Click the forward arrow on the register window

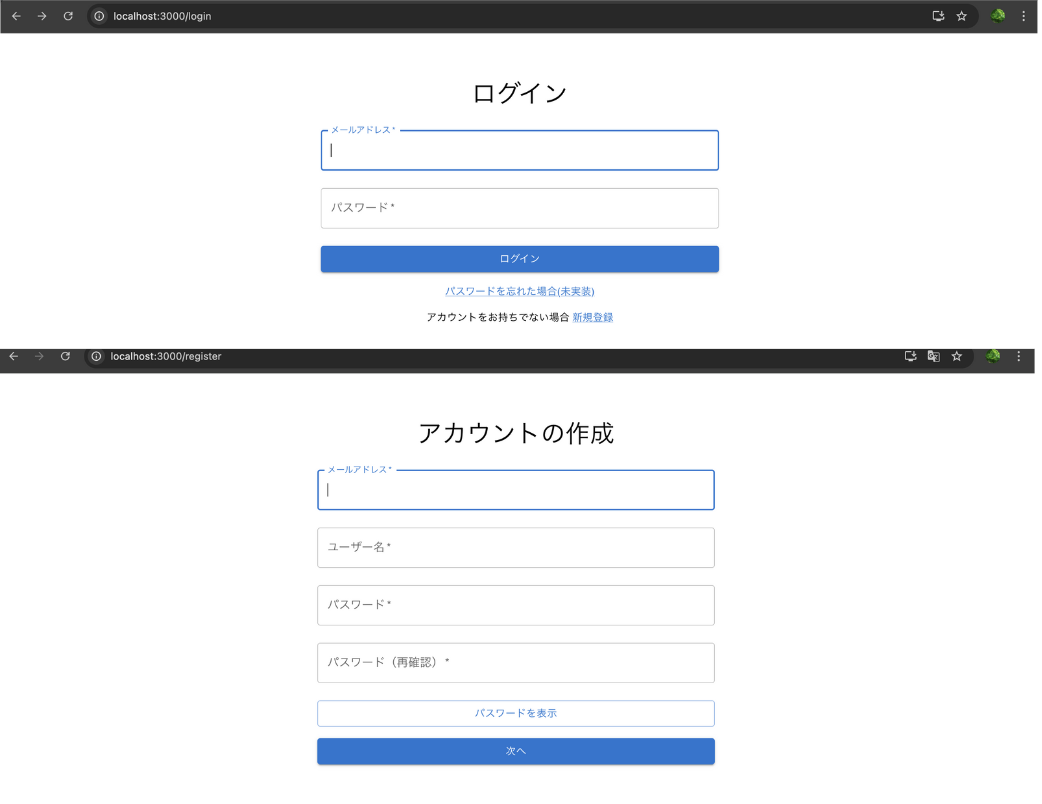tap(39, 356)
